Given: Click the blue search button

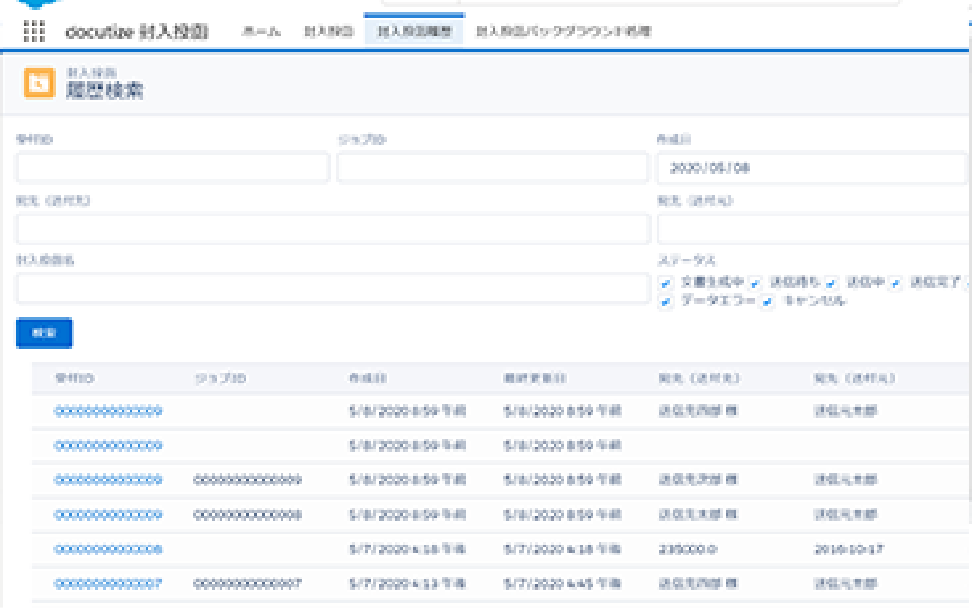Looking at the screenshot, I should pos(44,333).
